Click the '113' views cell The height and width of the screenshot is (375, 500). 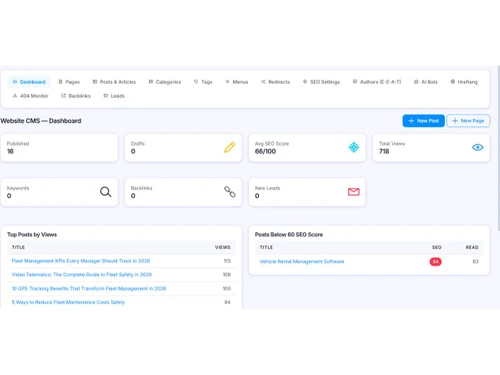[227, 261]
